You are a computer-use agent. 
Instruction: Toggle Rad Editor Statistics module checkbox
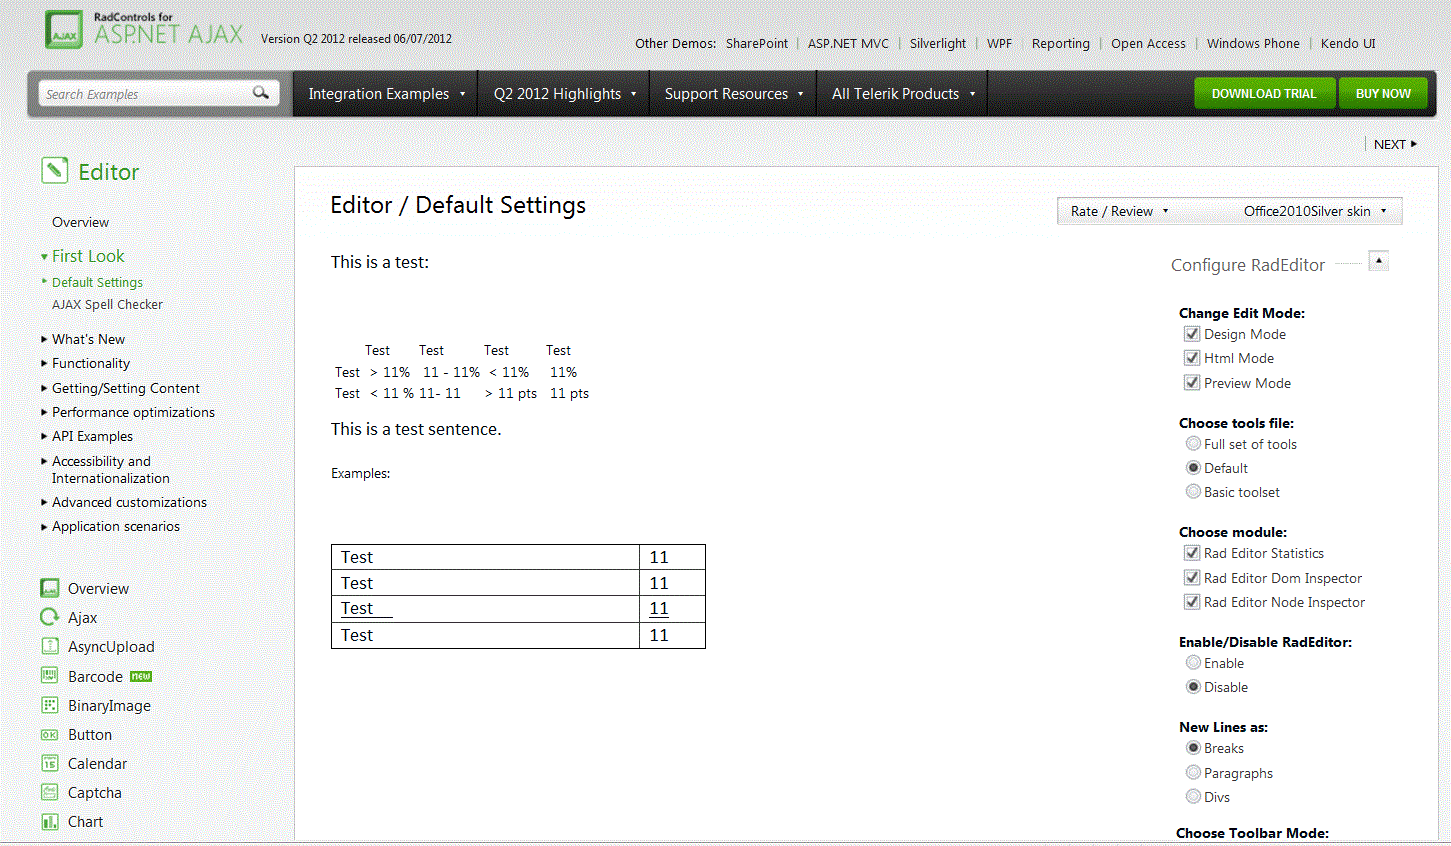click(x=1192, y=553)
